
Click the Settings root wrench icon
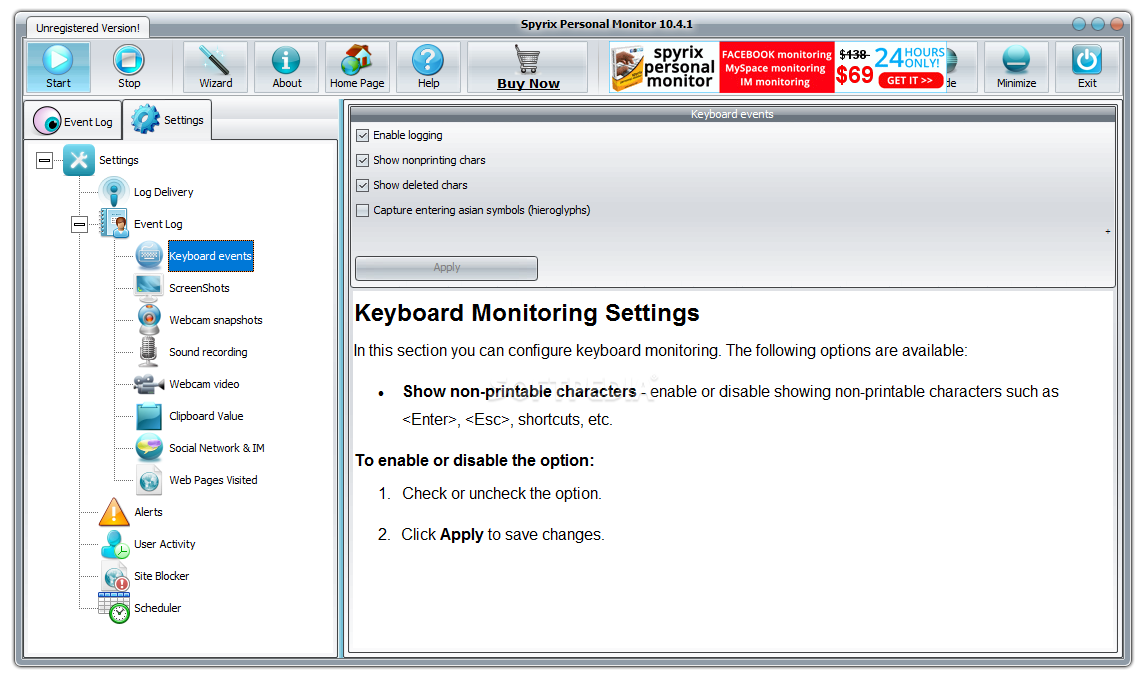79,159
